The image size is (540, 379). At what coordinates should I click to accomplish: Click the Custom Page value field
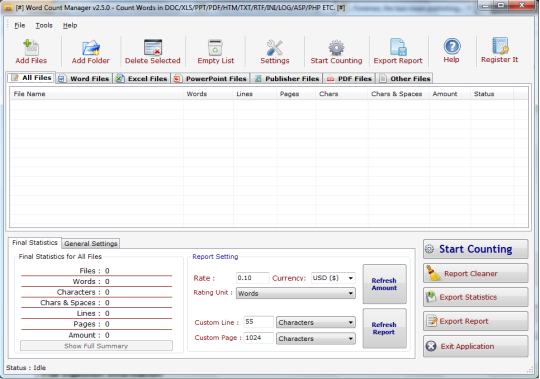click(258, 338)
